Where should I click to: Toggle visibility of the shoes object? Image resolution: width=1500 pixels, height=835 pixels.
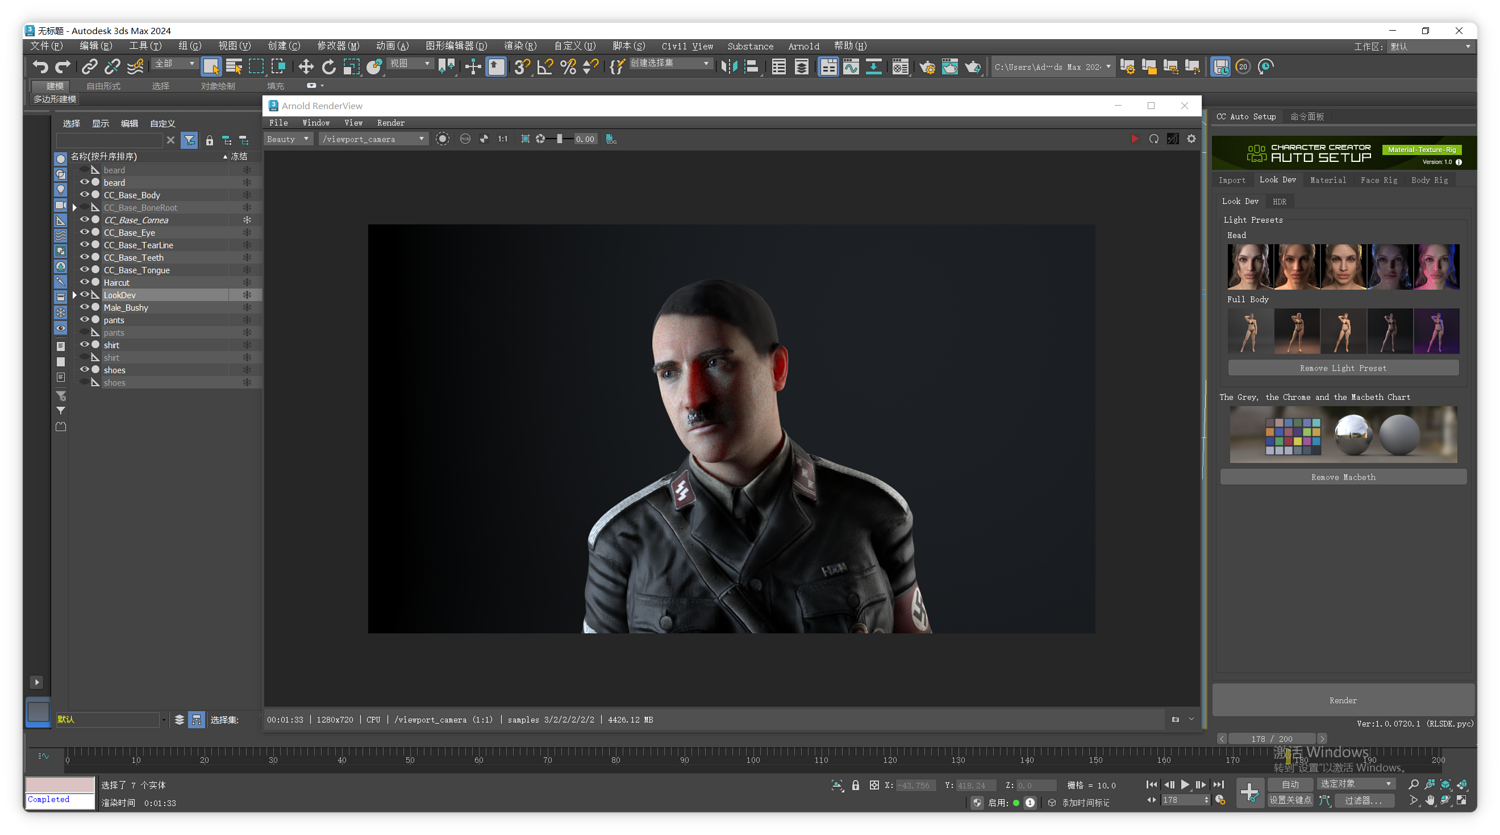(84, 370)
